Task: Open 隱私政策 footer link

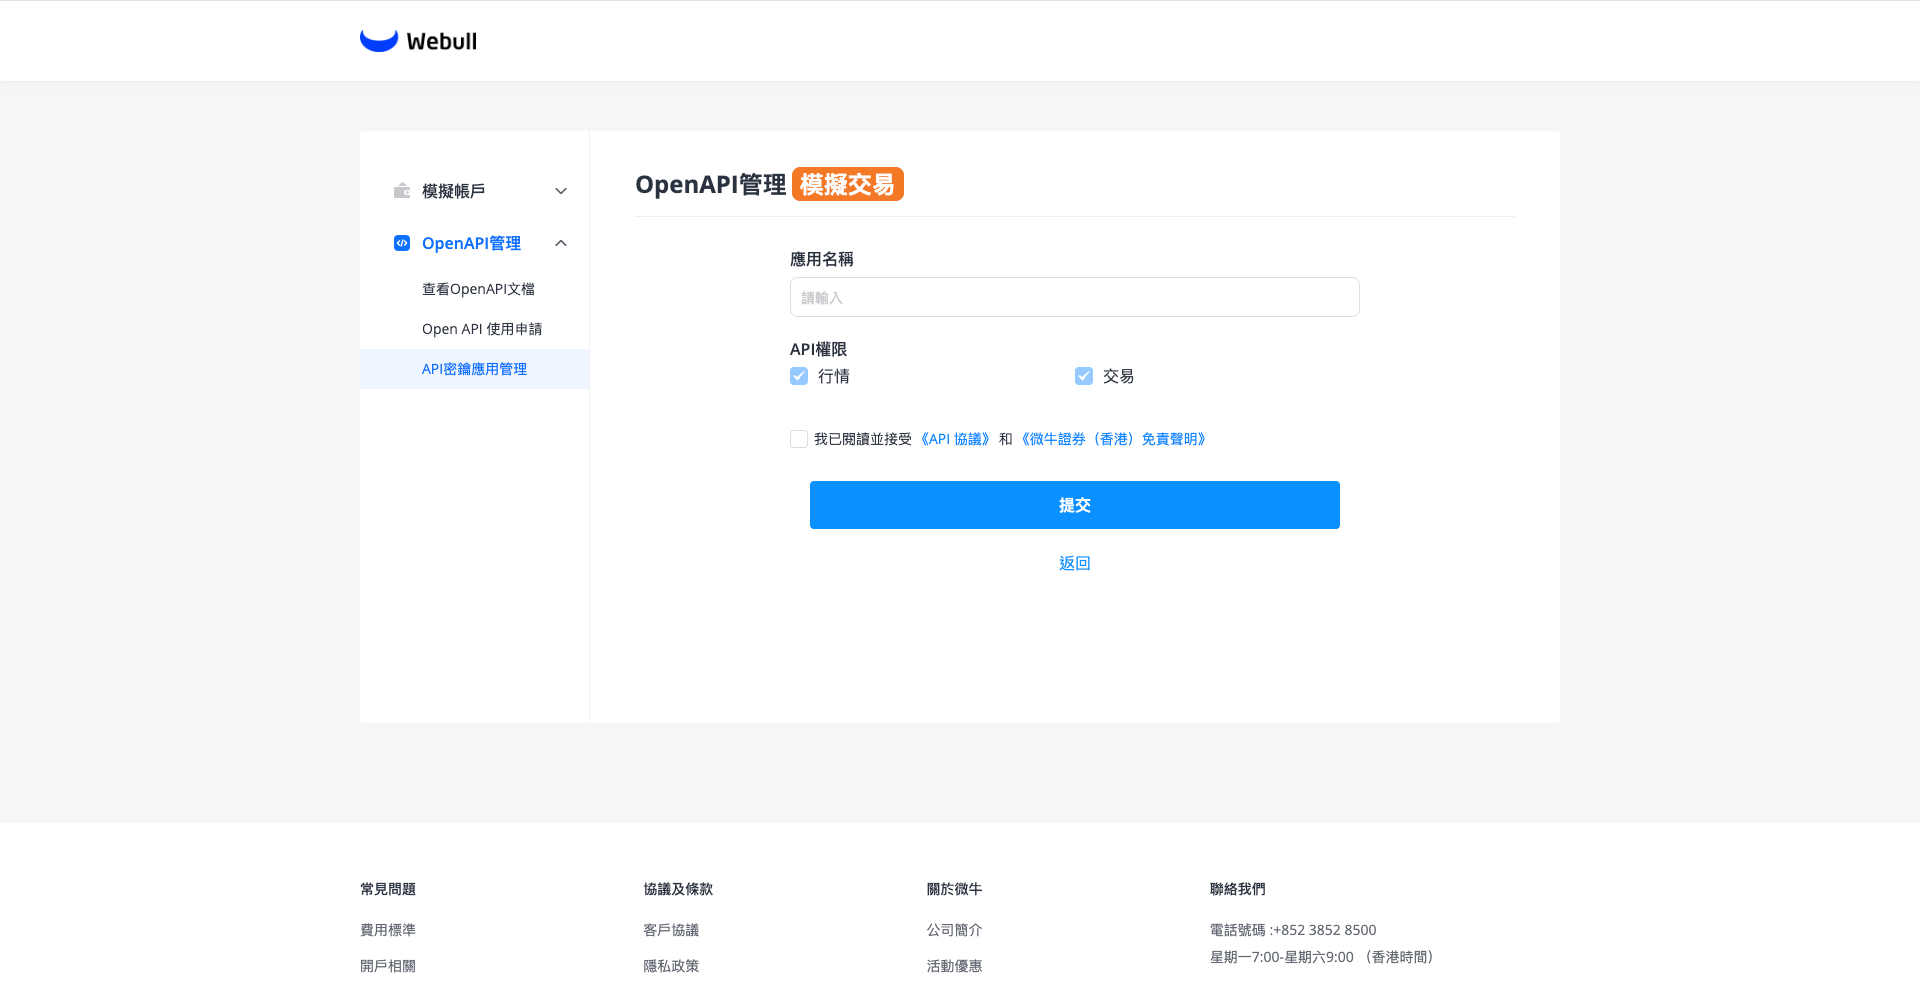Action: click(x=671, y=966)
